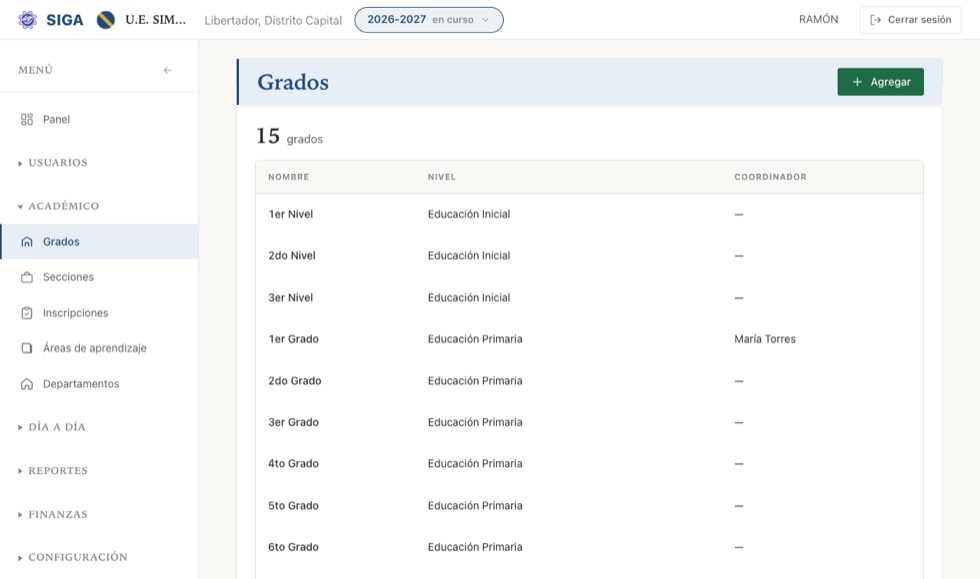980x579 pixels.
Task: Expand the DÍA A DÍA section
Action: point(52,427)
